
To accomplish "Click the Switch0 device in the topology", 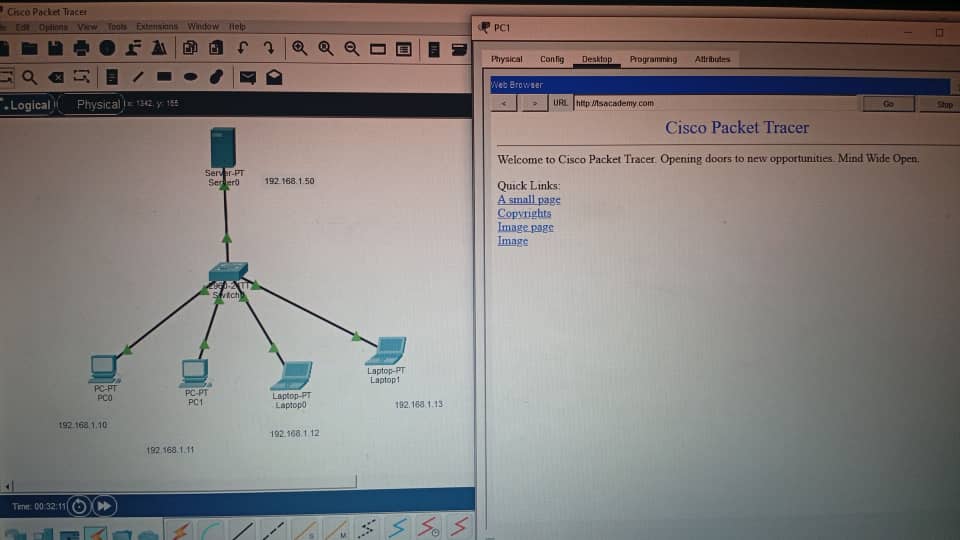I will click(228, 272).
